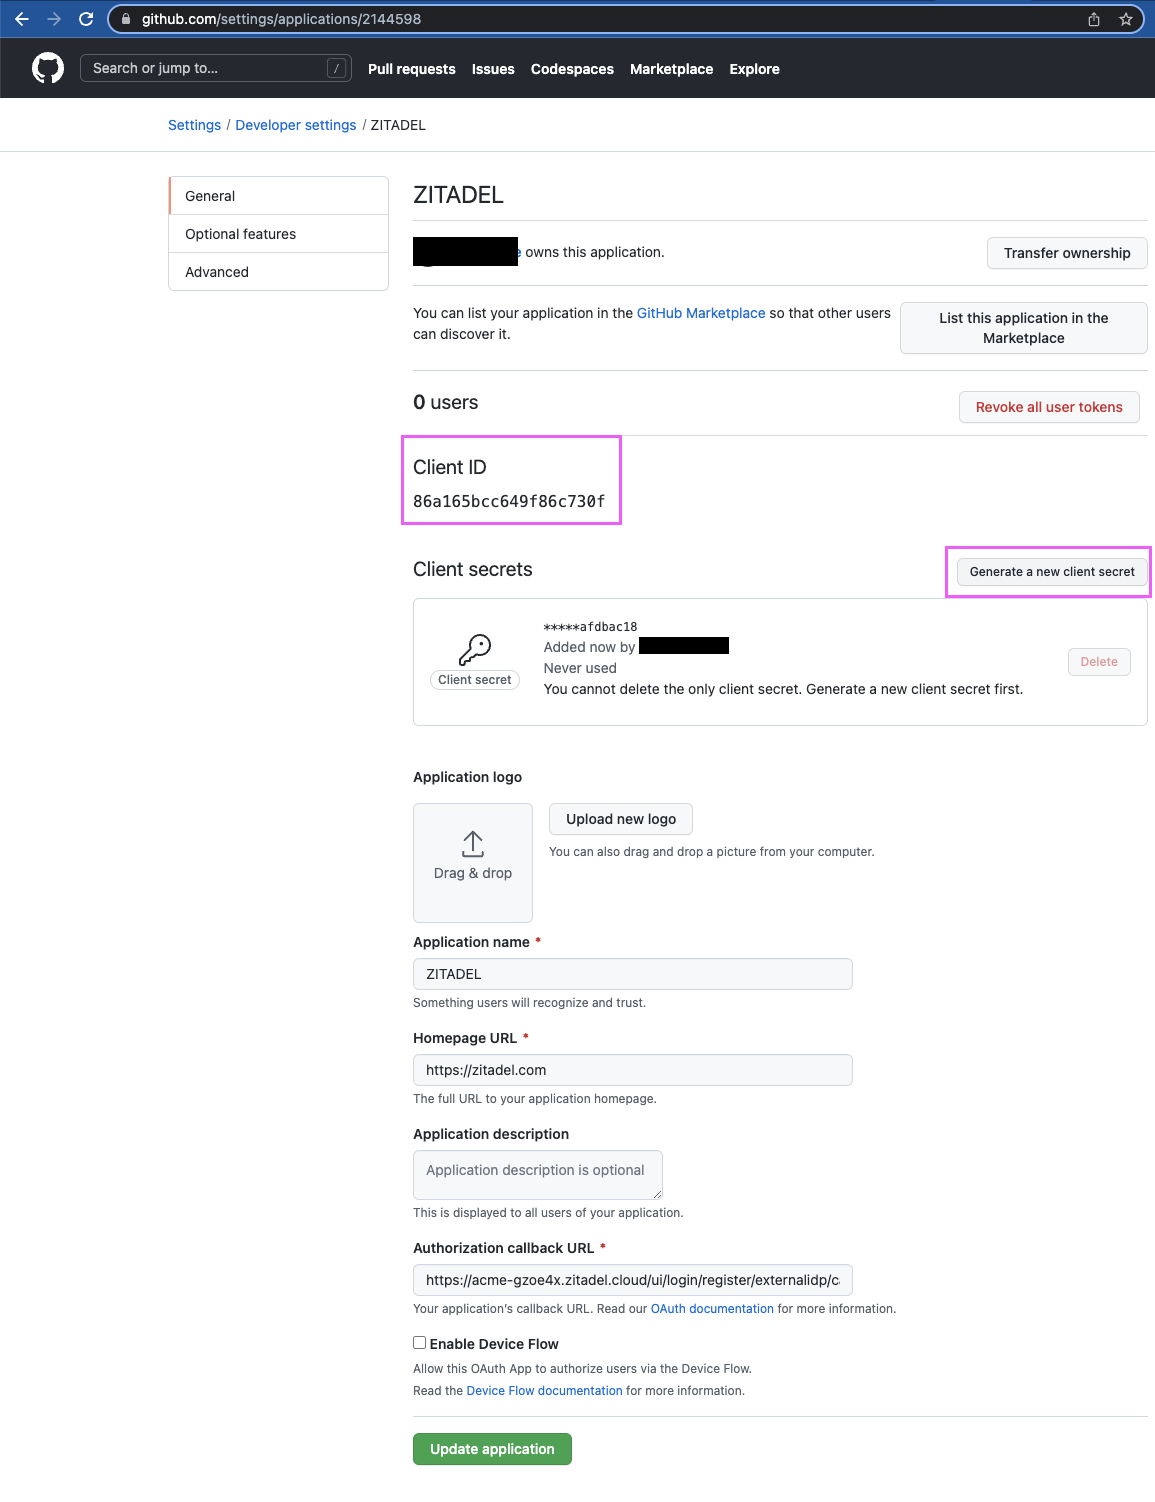Click Revoke all user tokens

(1049, 406)
